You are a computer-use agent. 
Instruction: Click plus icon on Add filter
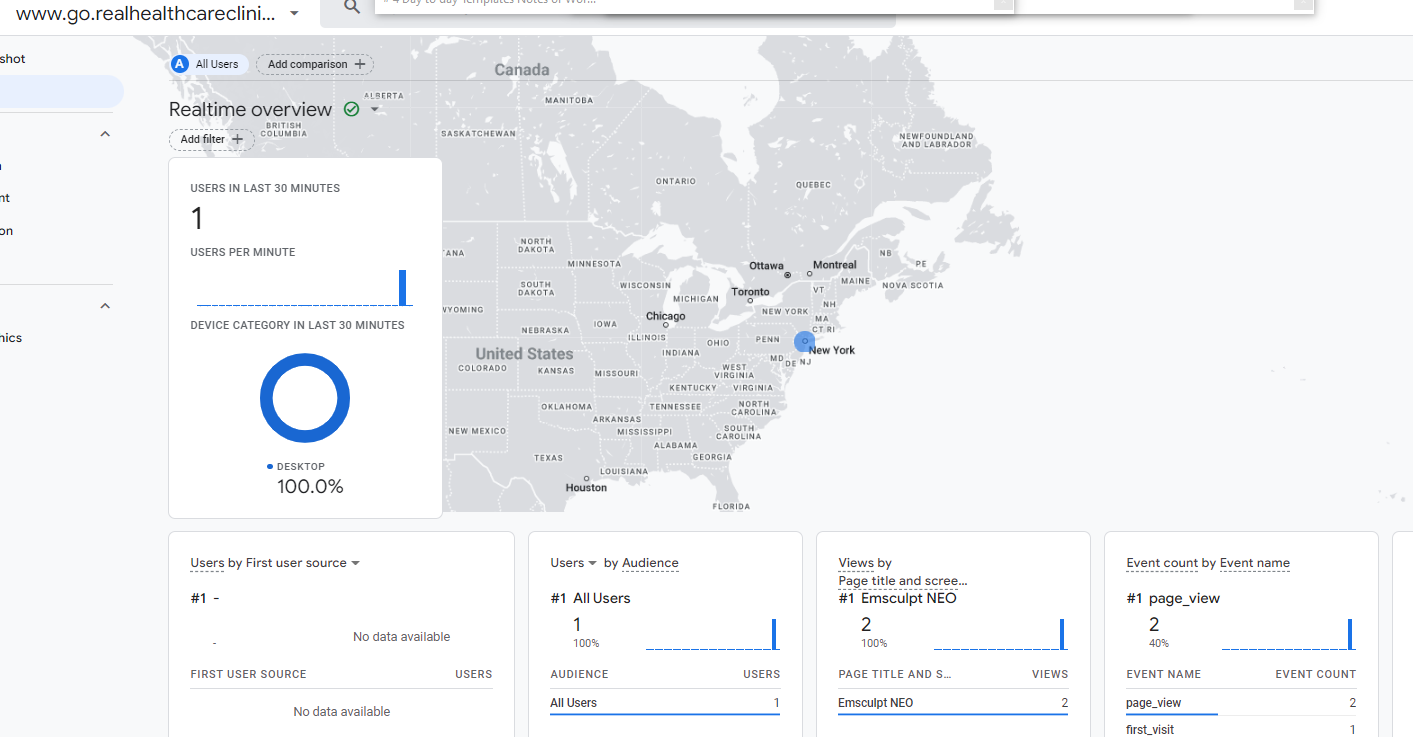pyautogui.click(x=237, y=139)
